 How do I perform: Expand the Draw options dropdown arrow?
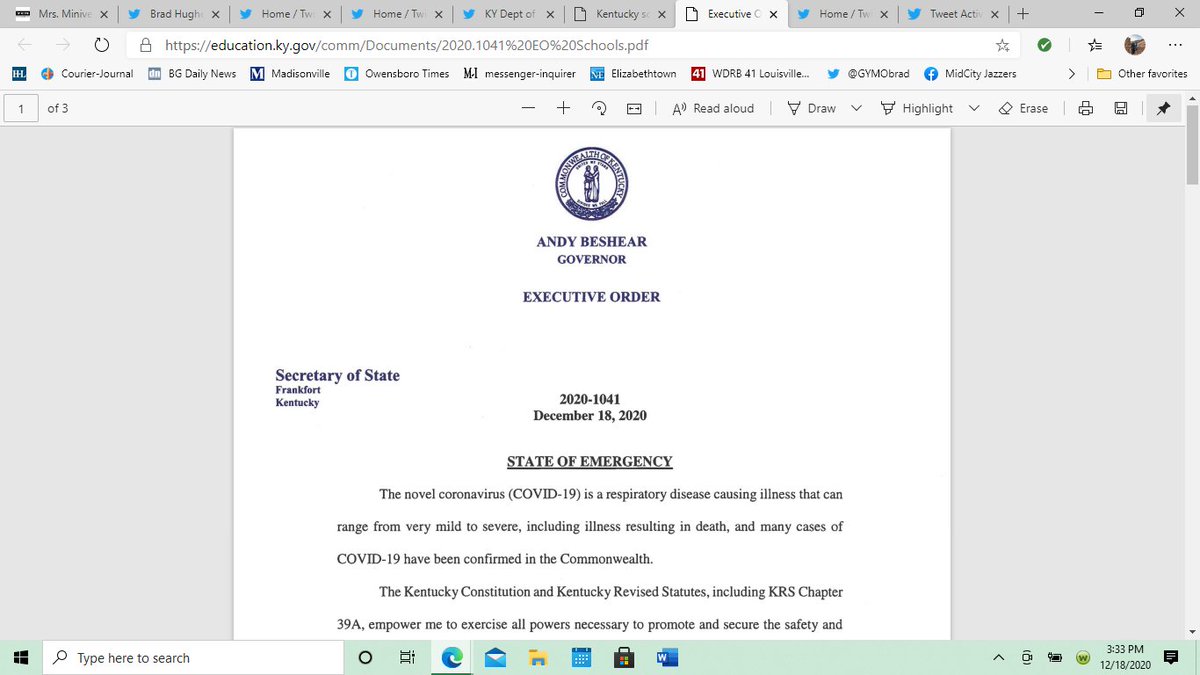pos(856,108)
